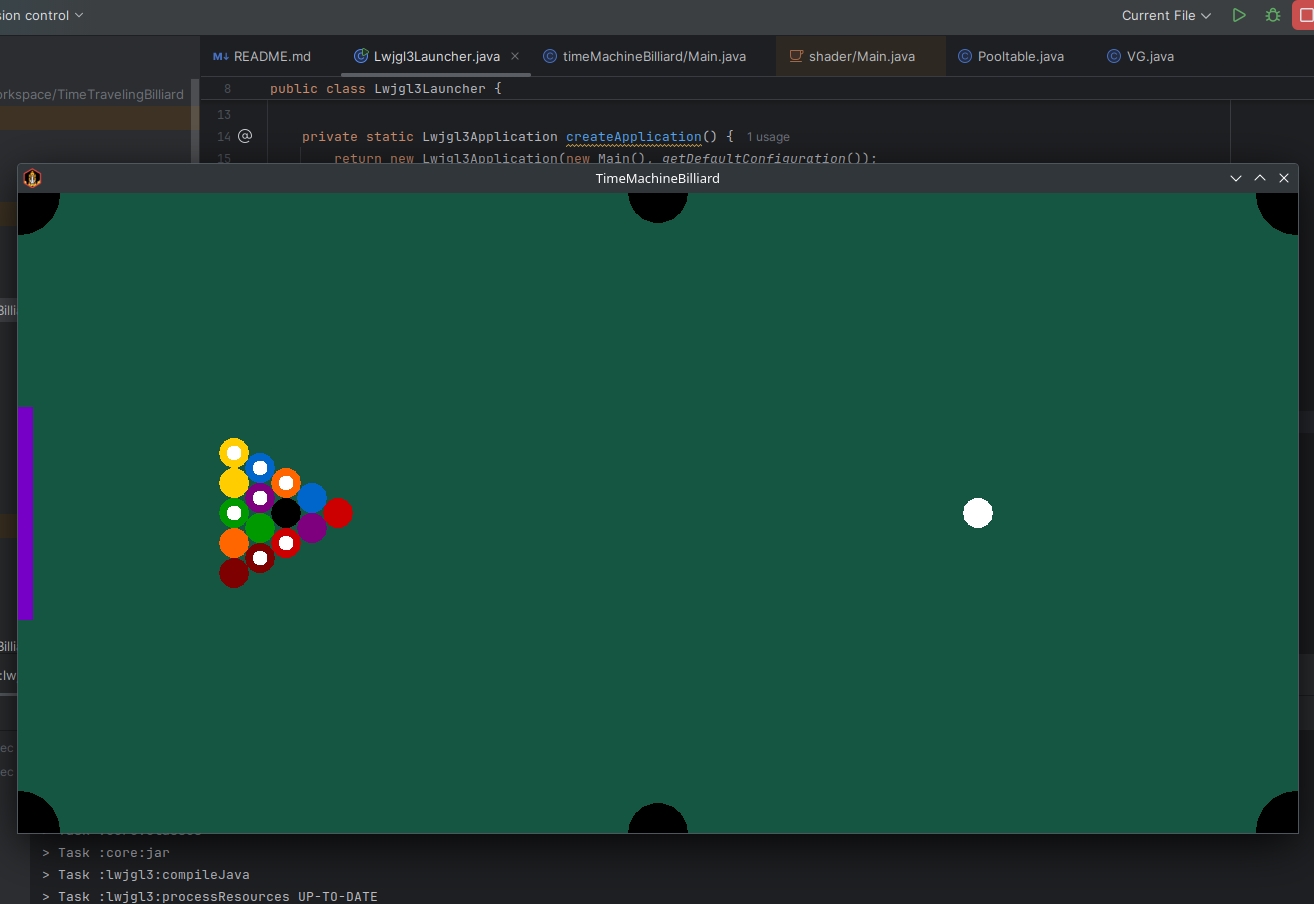Click the TimeMachineBilliard window app icon
This screenshot has width=1314, height=904.
[32, 178]
